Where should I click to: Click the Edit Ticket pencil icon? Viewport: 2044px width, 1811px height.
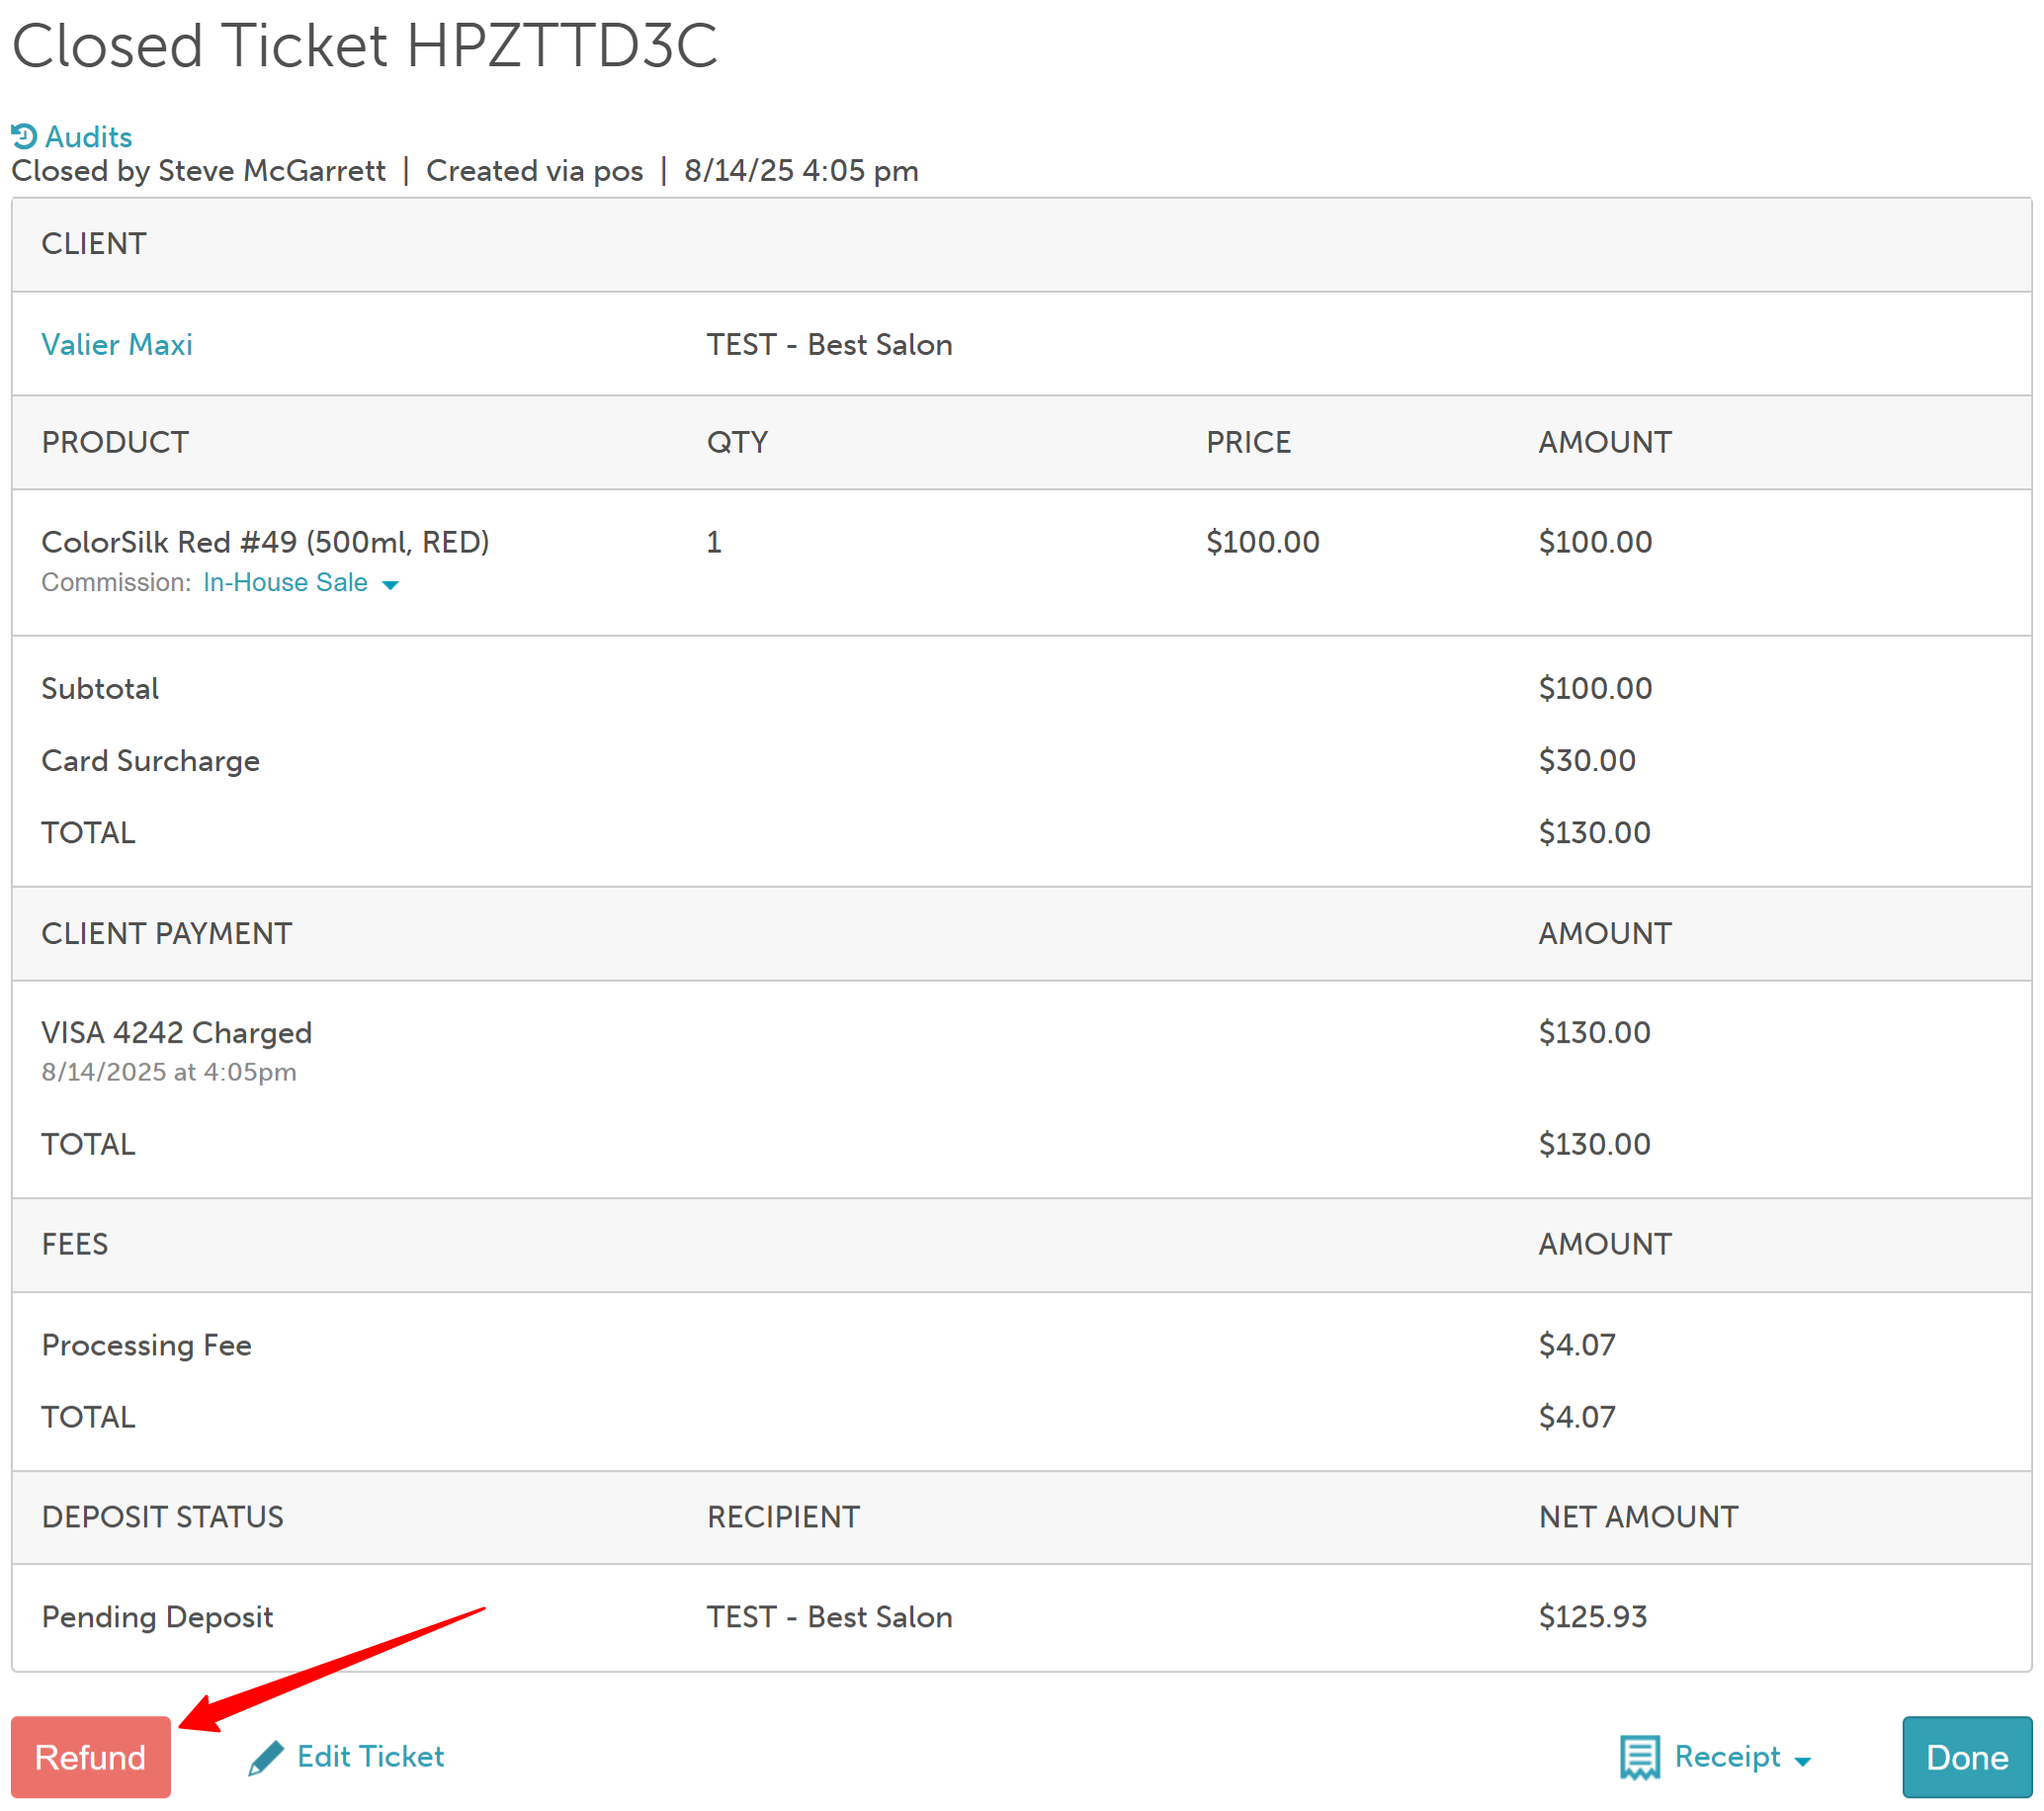pos(265,1757)
